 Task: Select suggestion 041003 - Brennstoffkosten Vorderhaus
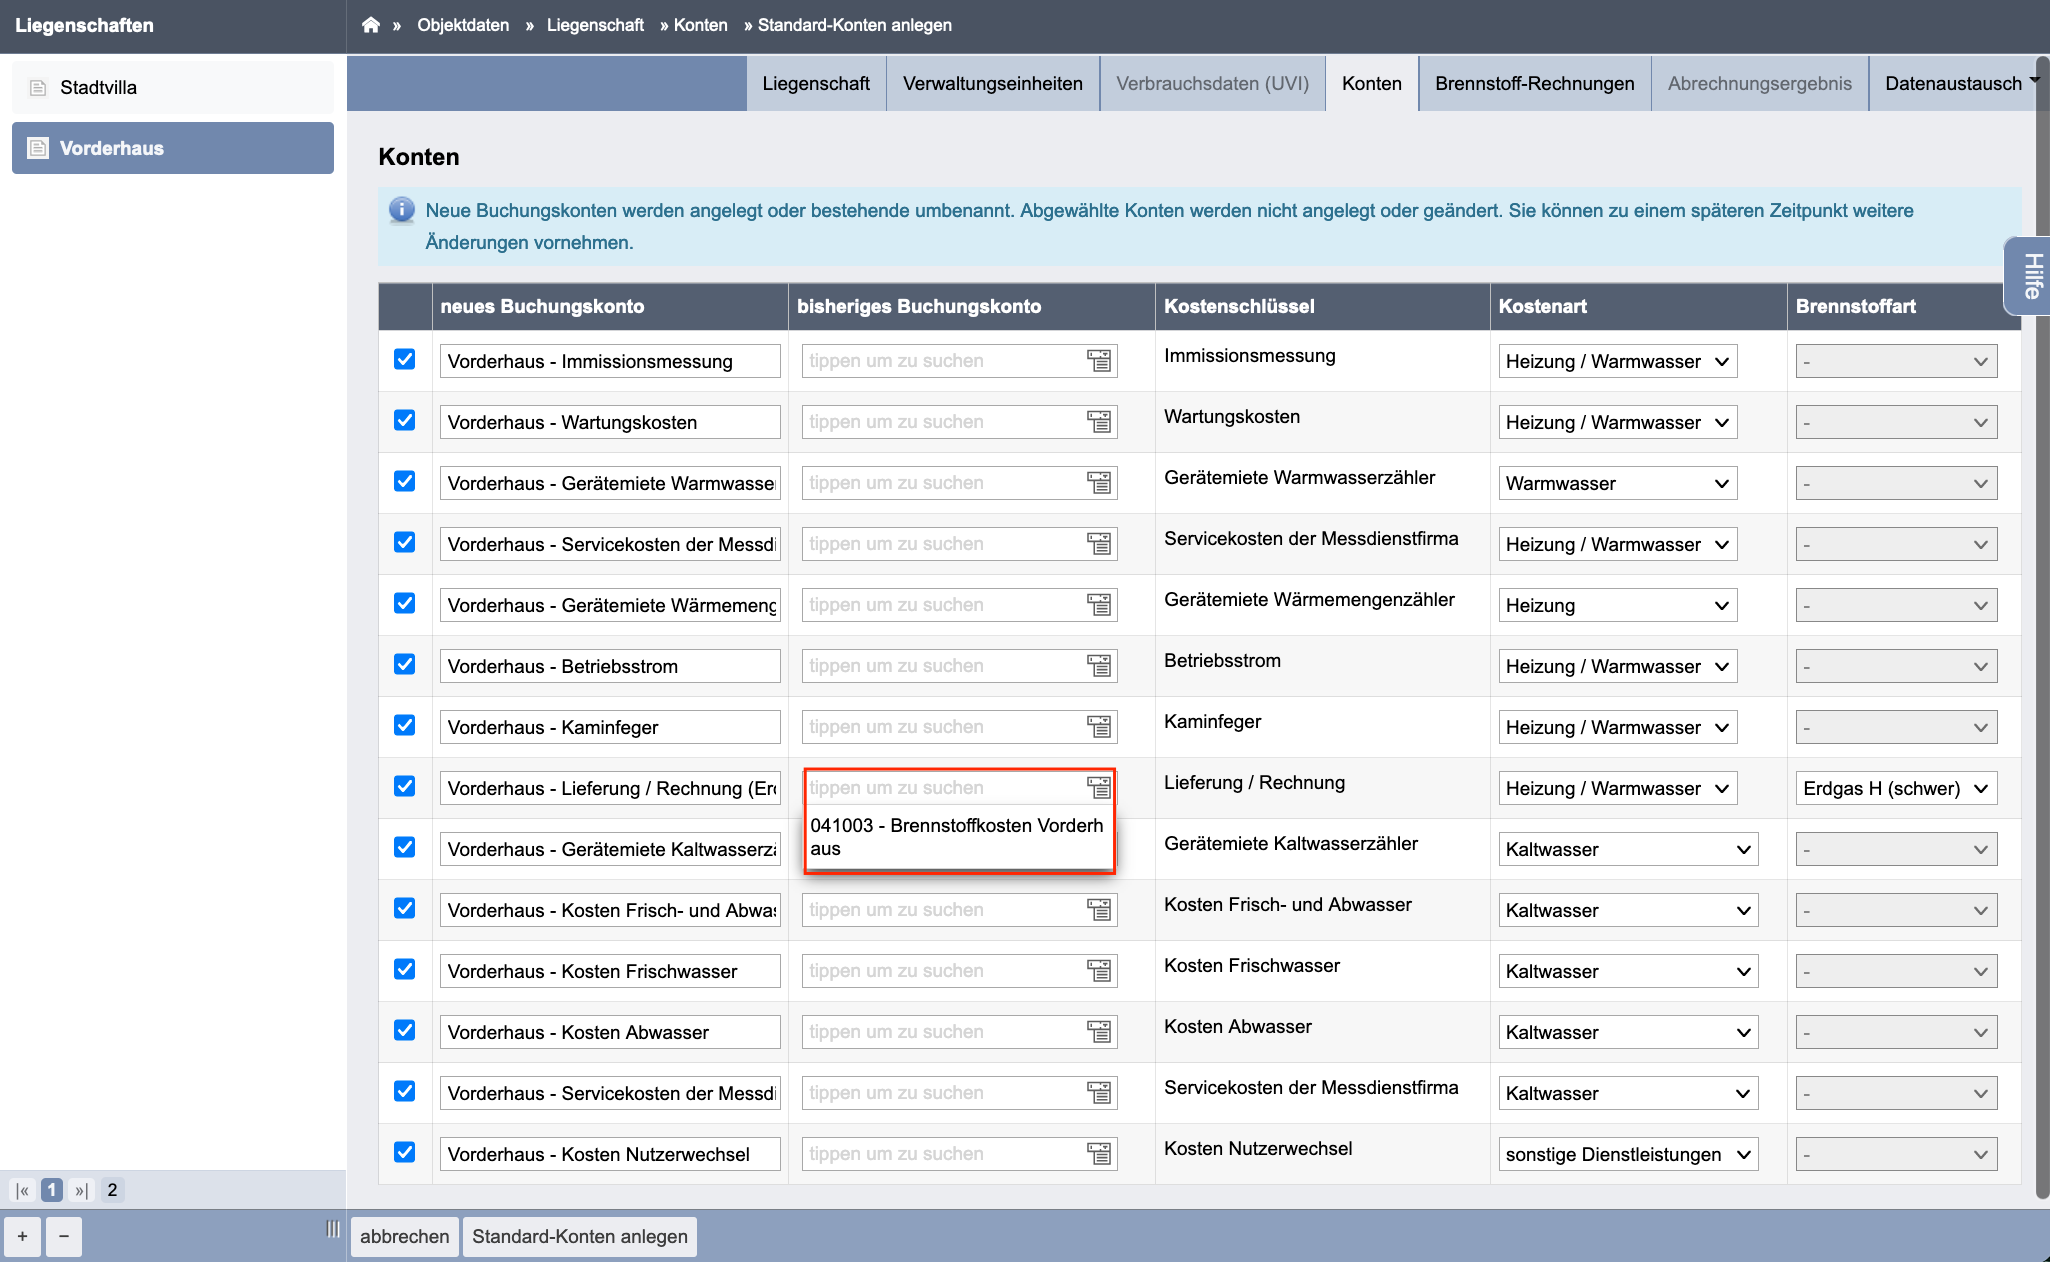pos(958,837)
